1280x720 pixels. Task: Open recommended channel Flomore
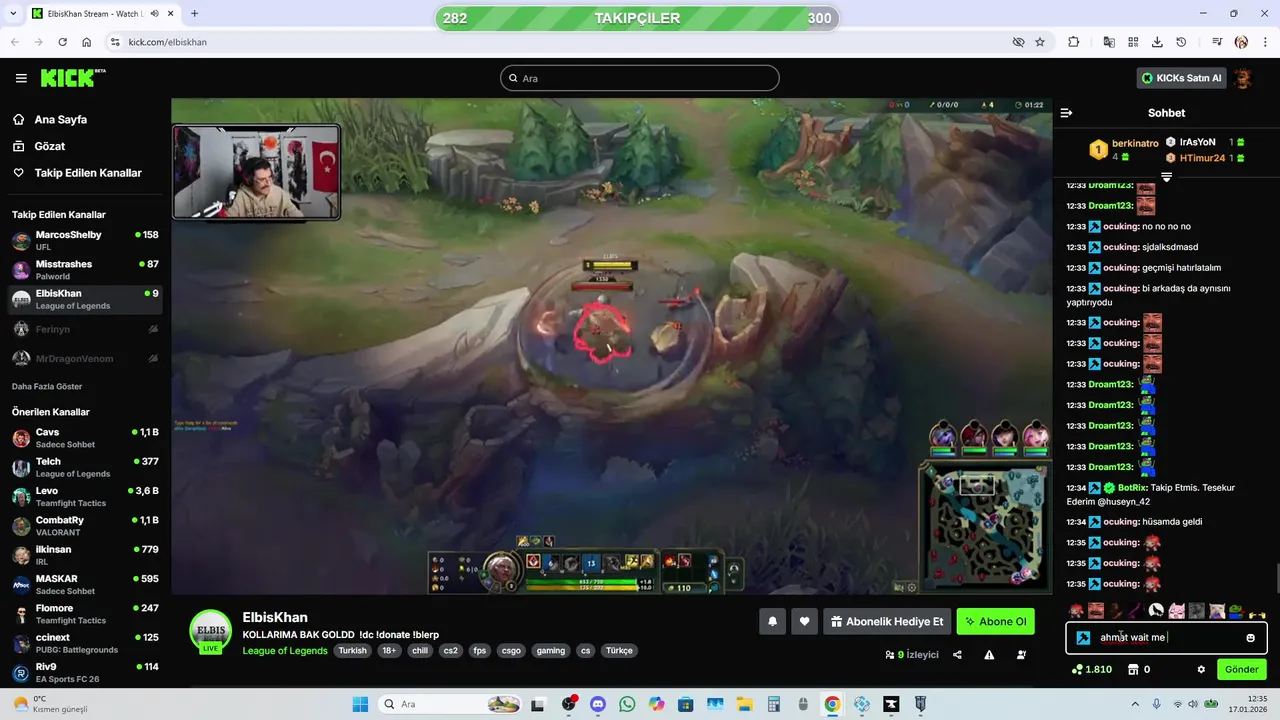[85, 613]
